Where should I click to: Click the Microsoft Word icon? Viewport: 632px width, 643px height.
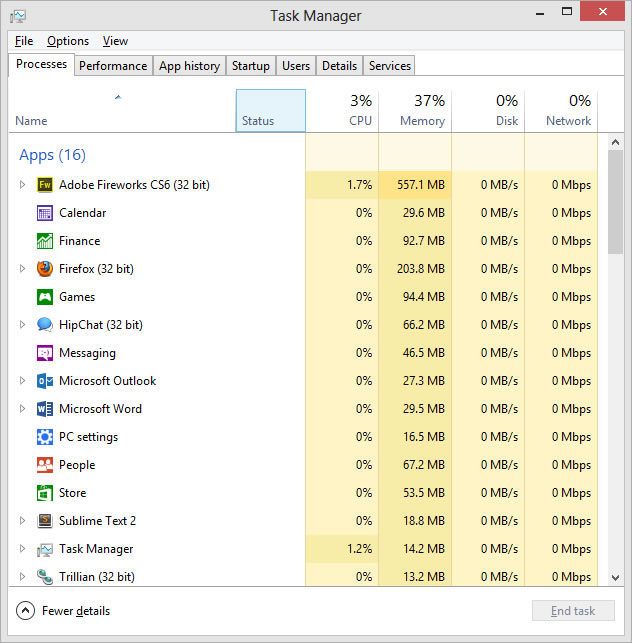click(45, 409)
